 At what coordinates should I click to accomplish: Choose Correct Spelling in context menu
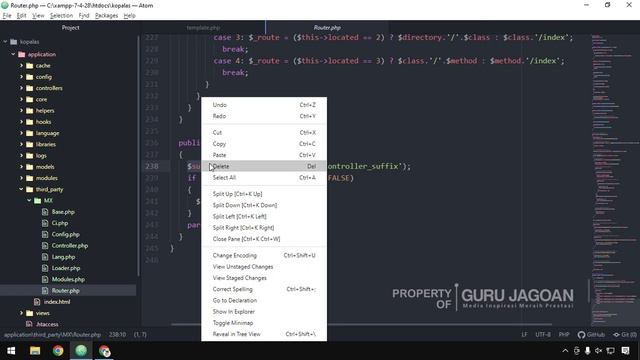pyautogui.click(x=264, y=289)
